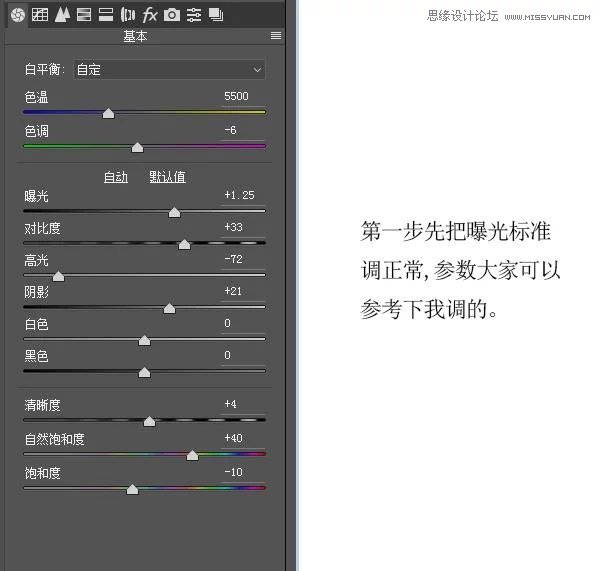Open the Split Toning panel icon

pos(106,15)
